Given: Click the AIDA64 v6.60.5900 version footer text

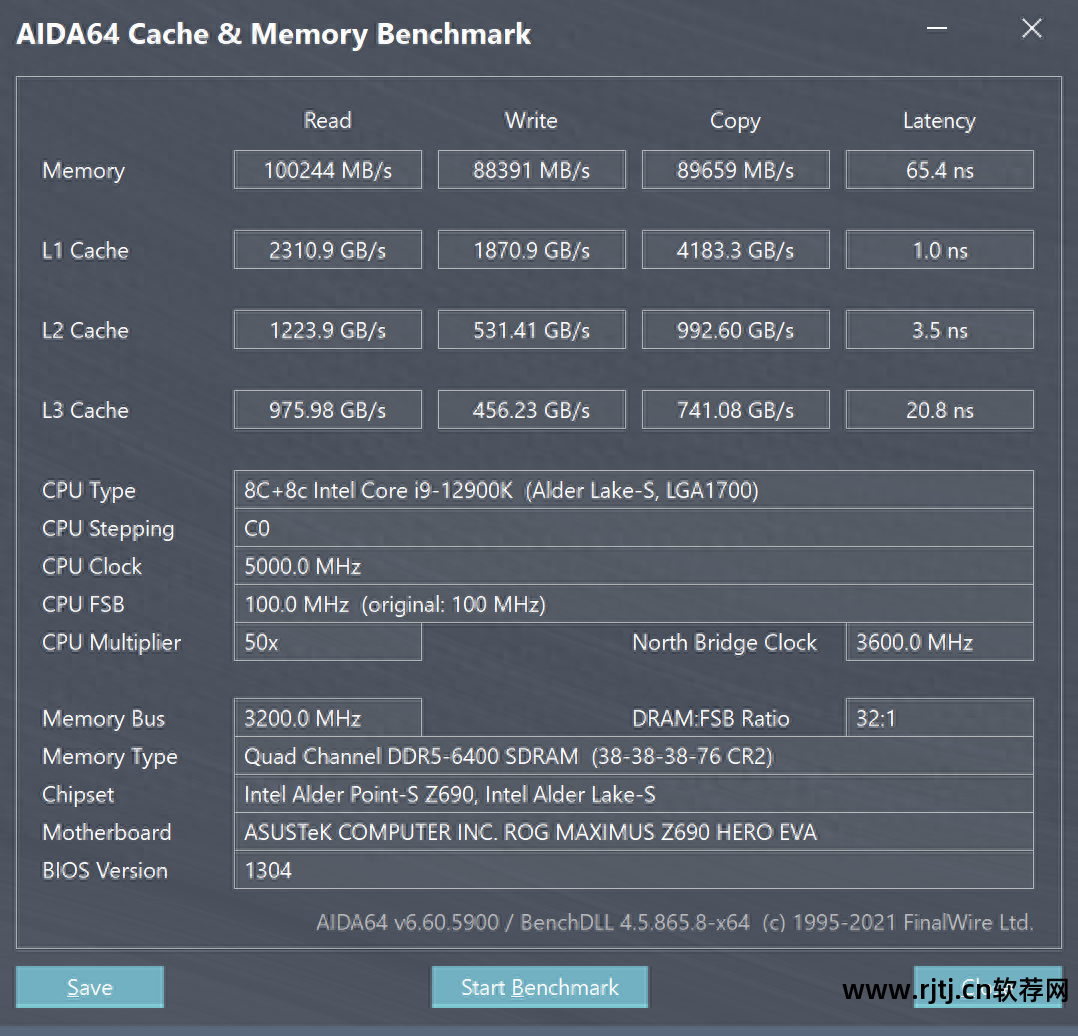Looking at the screenshot, I should pyautogui.click(x=674, y=922).
